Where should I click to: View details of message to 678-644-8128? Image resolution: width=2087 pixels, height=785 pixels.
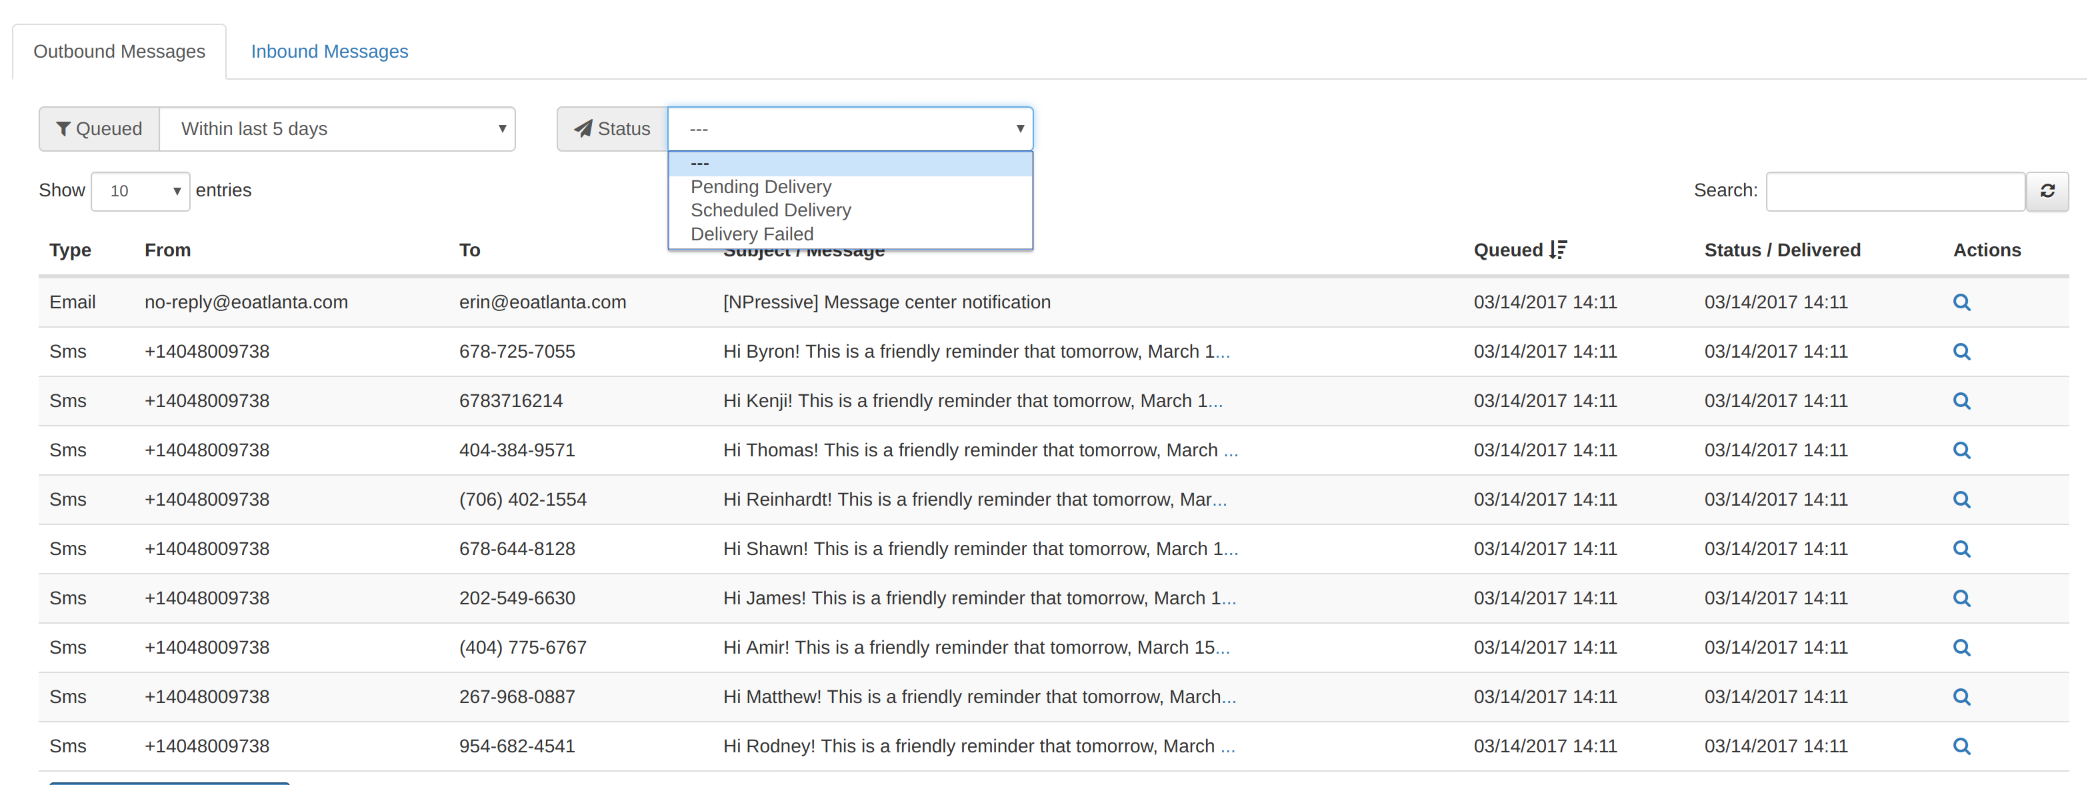1961,549
